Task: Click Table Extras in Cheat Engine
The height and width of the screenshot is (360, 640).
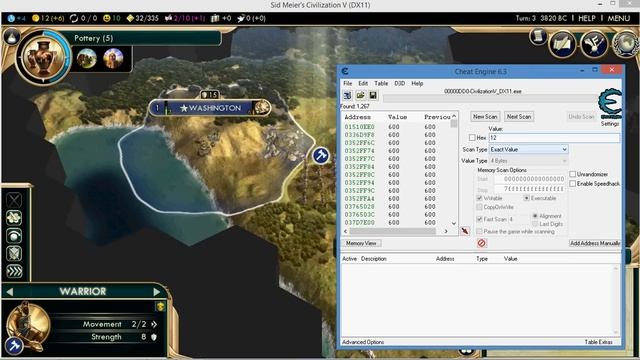Action: point(598,342)
